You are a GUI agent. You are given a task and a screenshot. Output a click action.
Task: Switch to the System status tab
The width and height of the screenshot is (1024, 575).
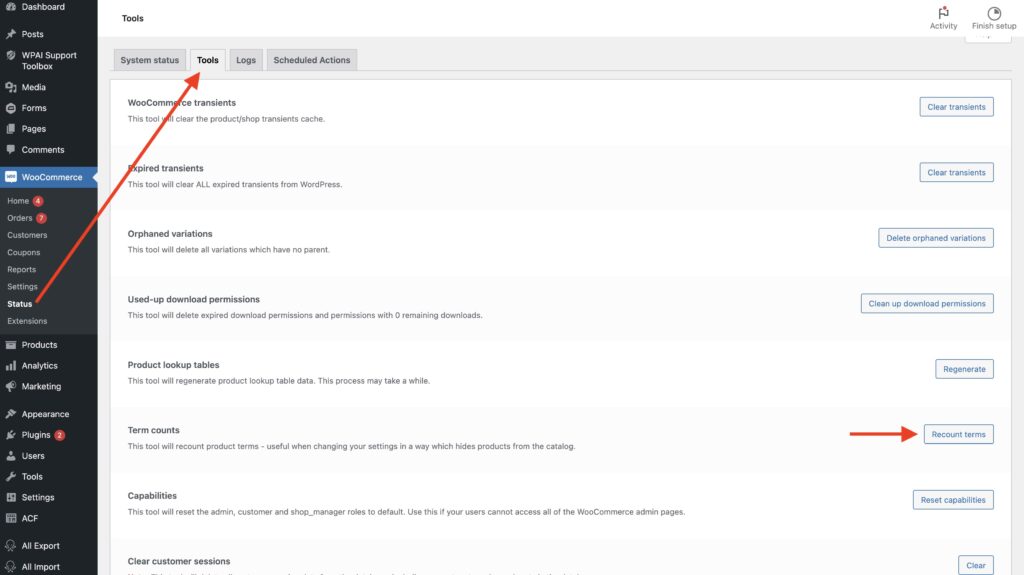pyautogui.click(x=150, y=60)
